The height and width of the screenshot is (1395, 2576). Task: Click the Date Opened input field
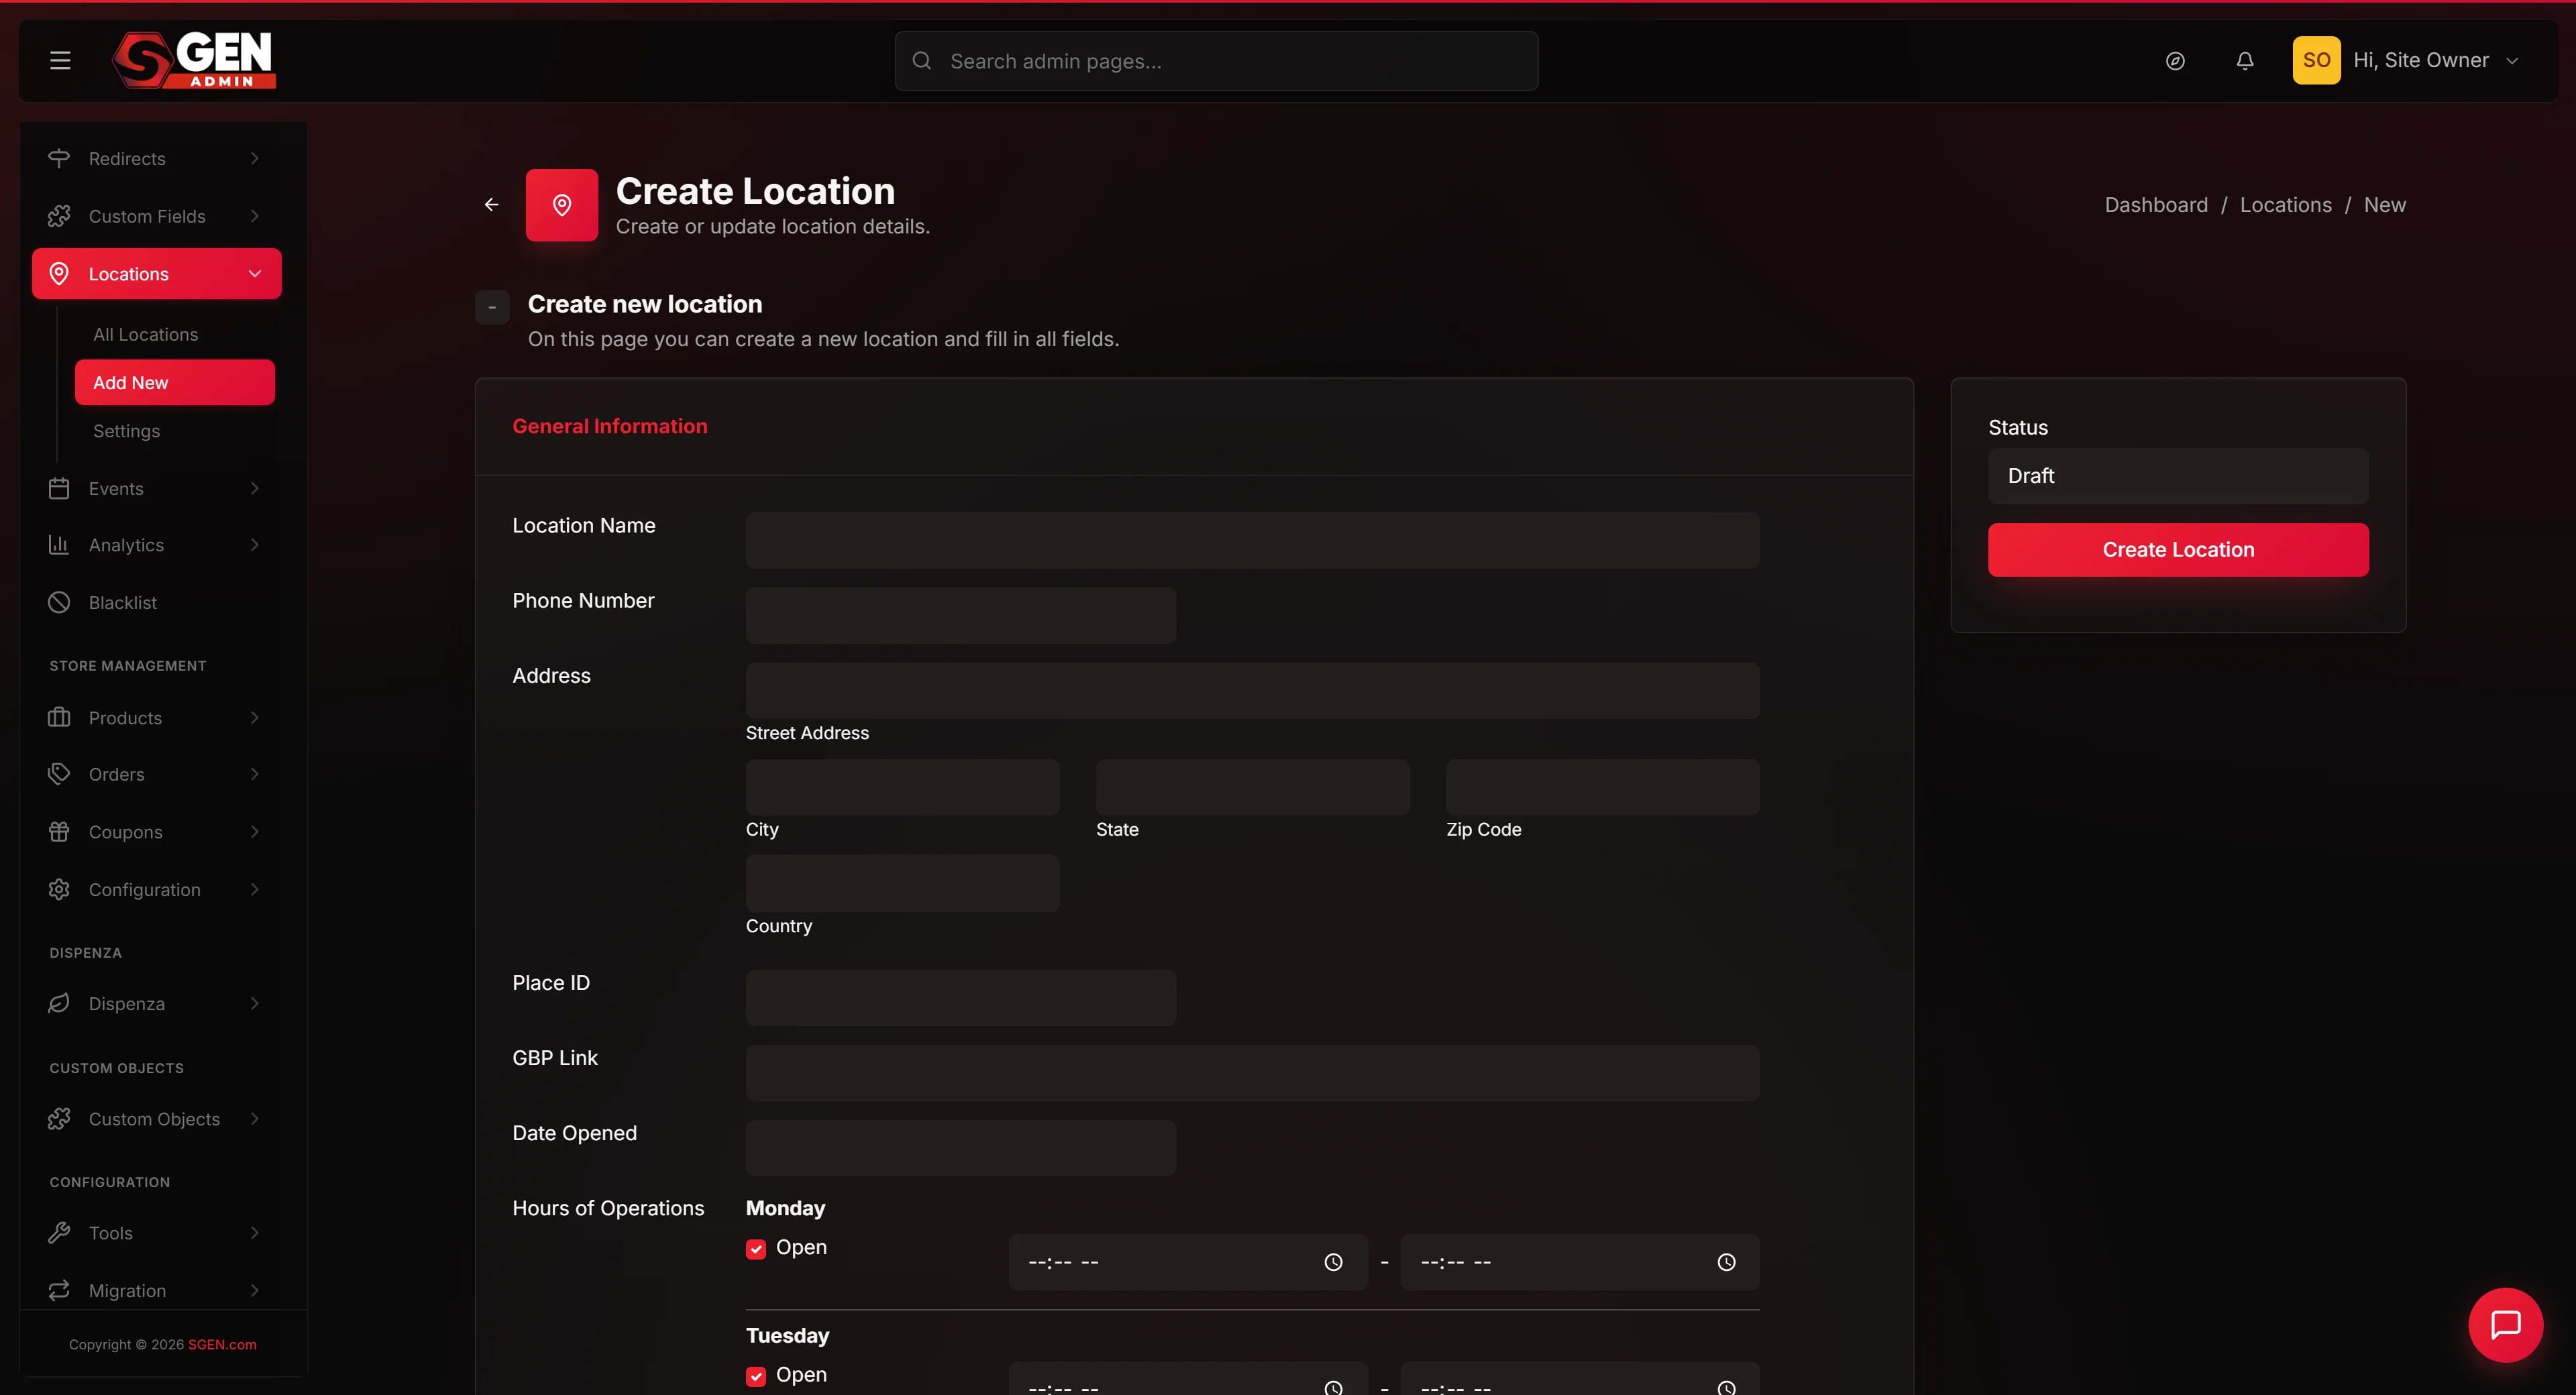960,1148
